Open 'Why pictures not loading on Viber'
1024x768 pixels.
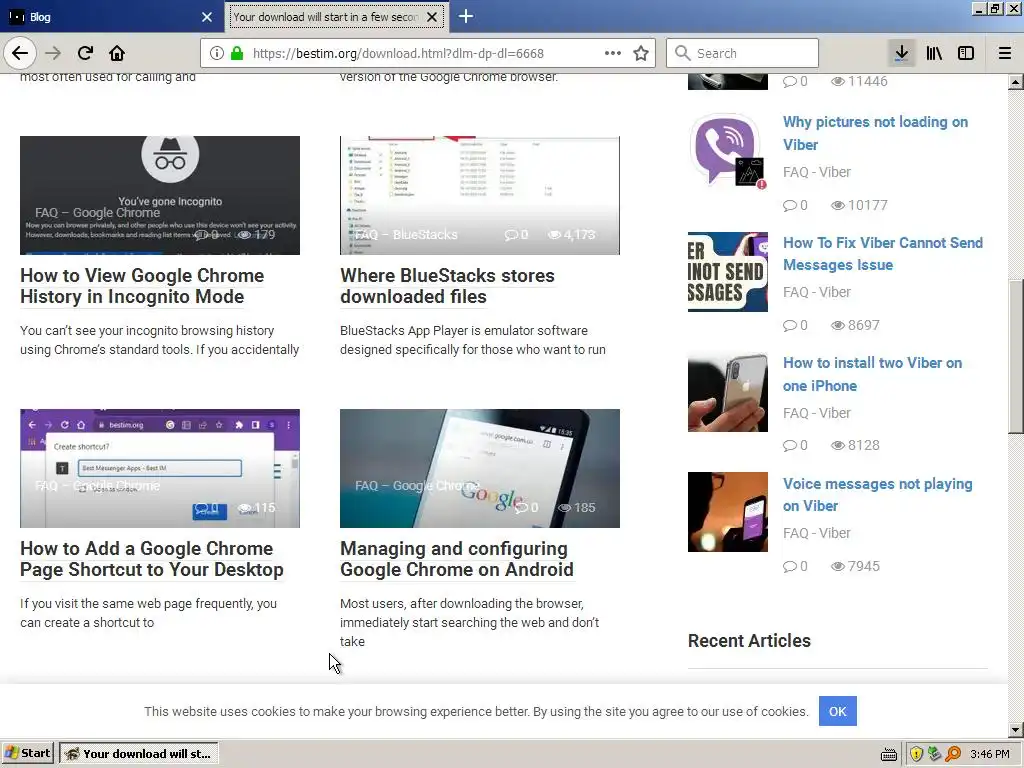875,133
